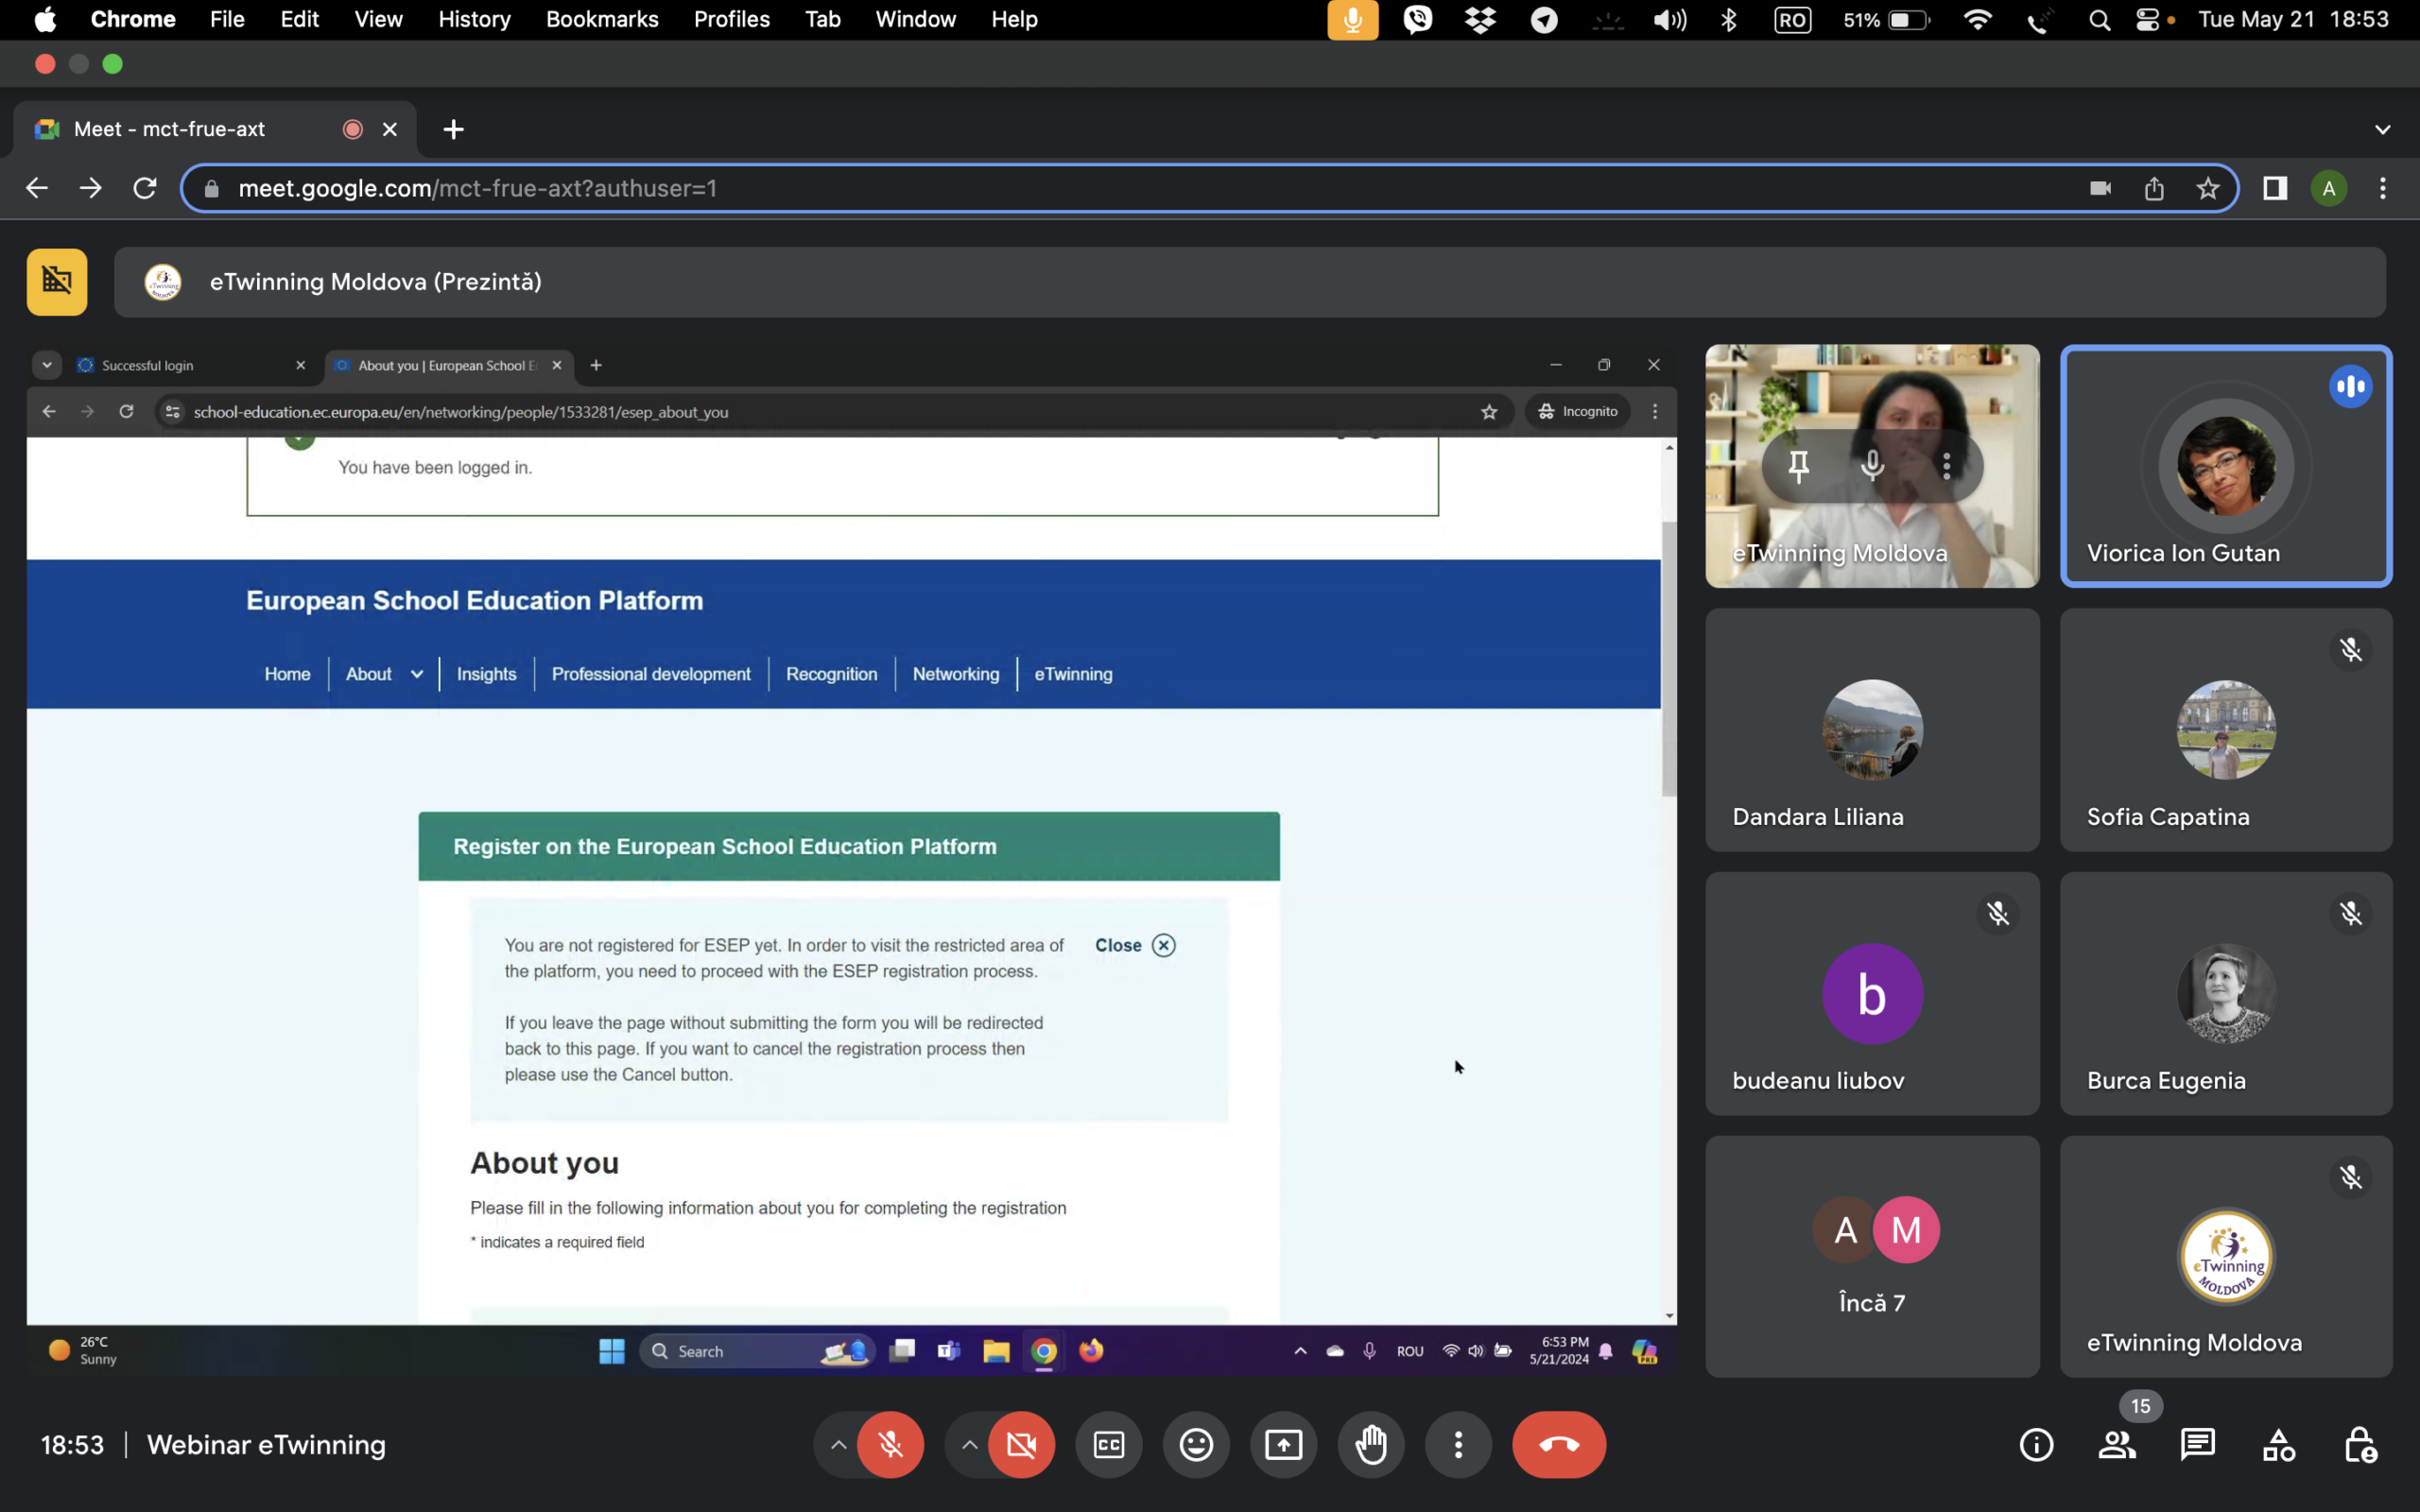The height and width of the screenshot is (1512, 2420).
Task: Open more options three-dot menu
Action: (x=1458, y=1444)
